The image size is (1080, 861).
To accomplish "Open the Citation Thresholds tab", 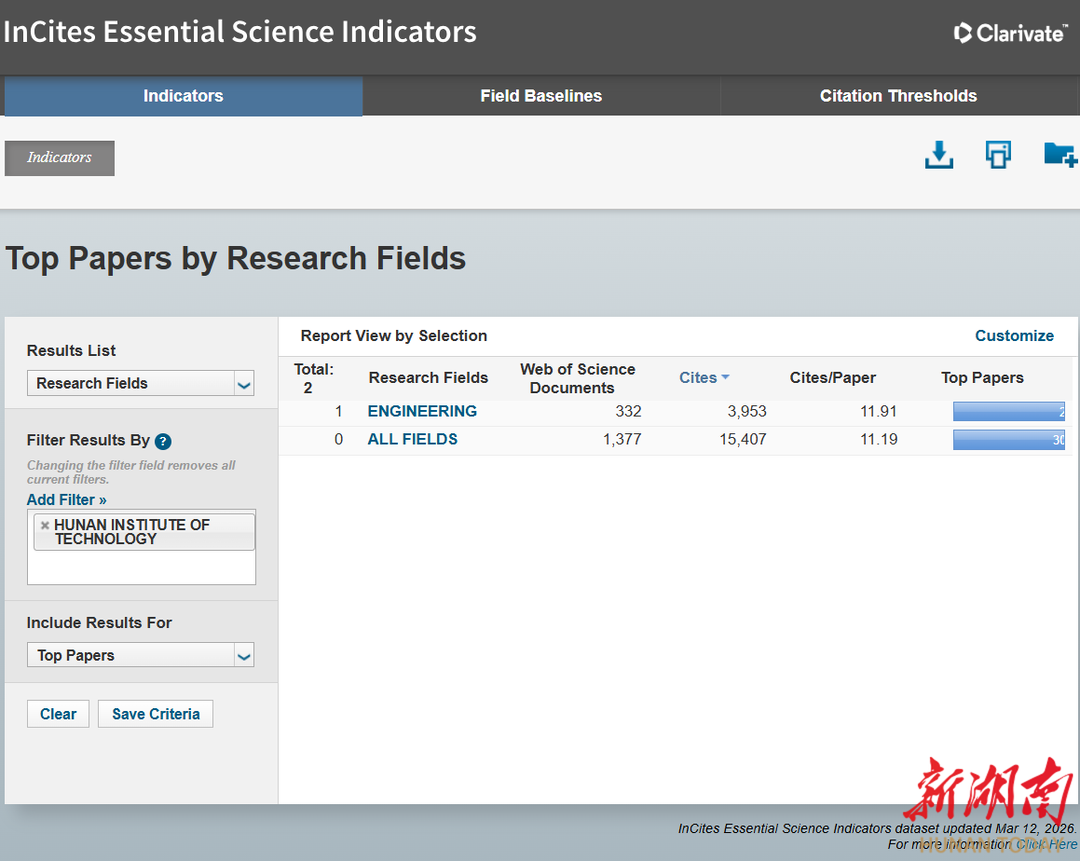I will 898,96.
